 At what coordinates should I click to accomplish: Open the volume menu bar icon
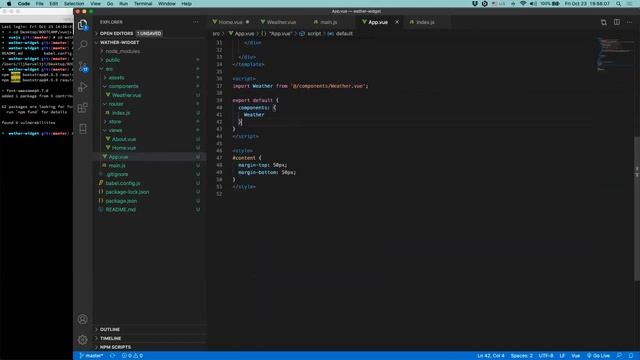533,4
